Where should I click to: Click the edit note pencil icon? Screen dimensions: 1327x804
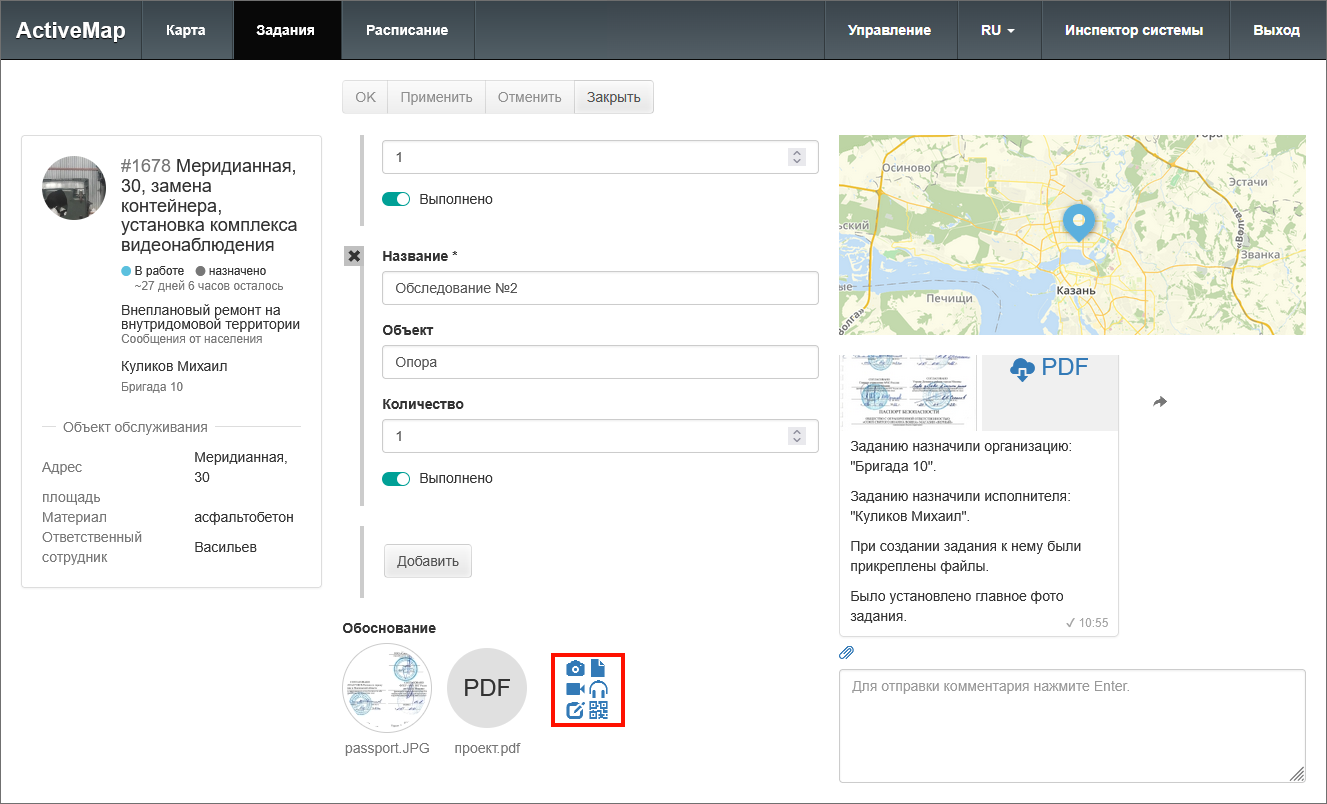575,711
